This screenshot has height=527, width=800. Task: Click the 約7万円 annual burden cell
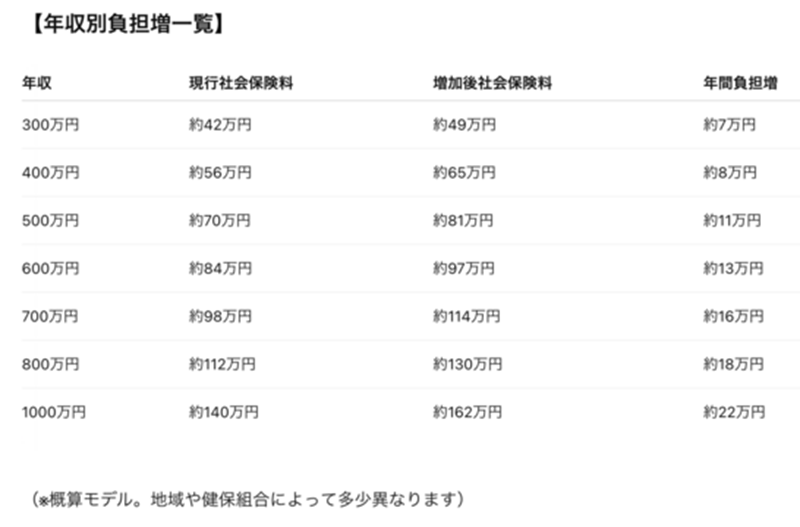(x=729, y=125)
